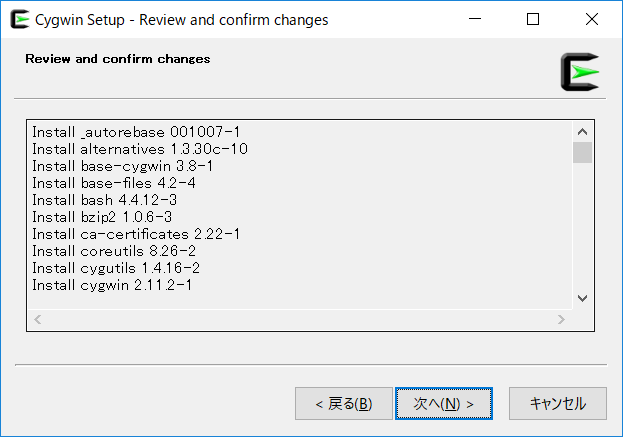Go back with the 戻る(B) button
Screen dimensions: 623x437
click(x=344, y=404)
